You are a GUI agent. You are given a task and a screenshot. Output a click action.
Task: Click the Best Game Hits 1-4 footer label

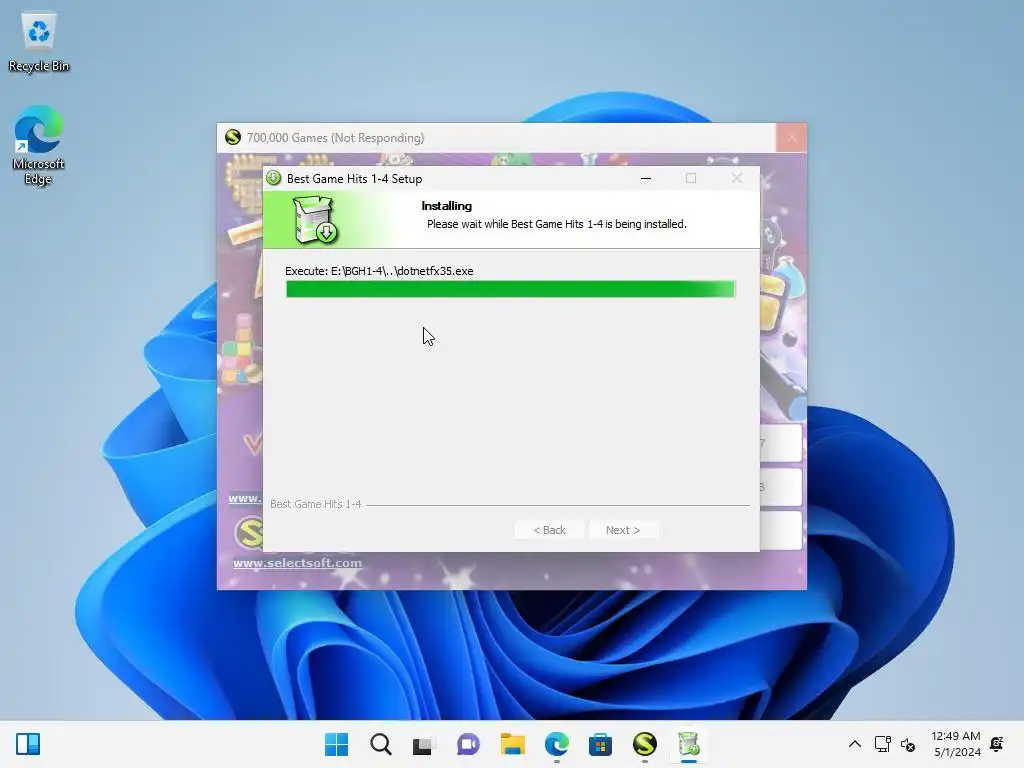coord(315,504)
